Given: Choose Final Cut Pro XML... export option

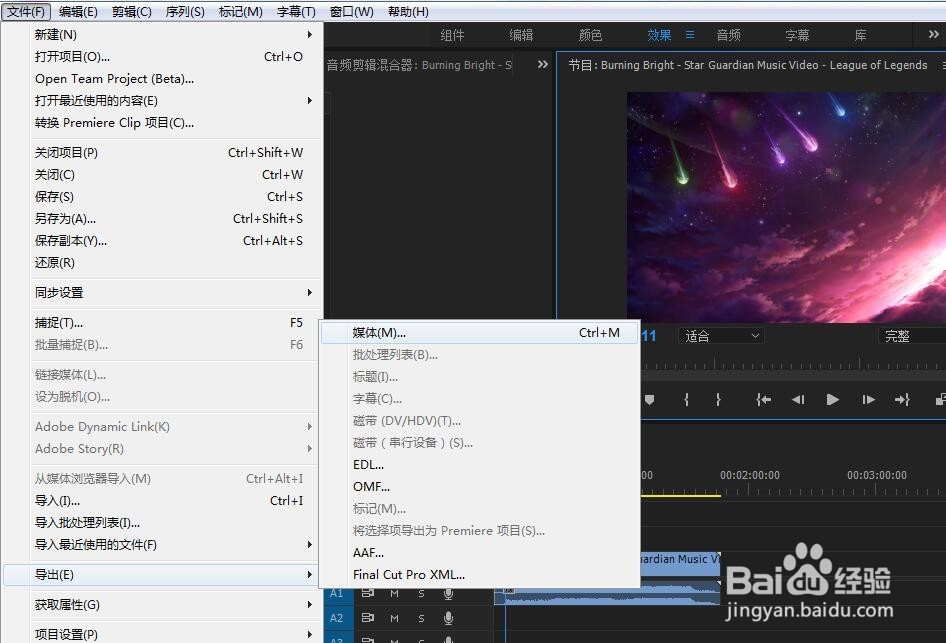Looking at the screenshot, I should (x=480, y=574).
